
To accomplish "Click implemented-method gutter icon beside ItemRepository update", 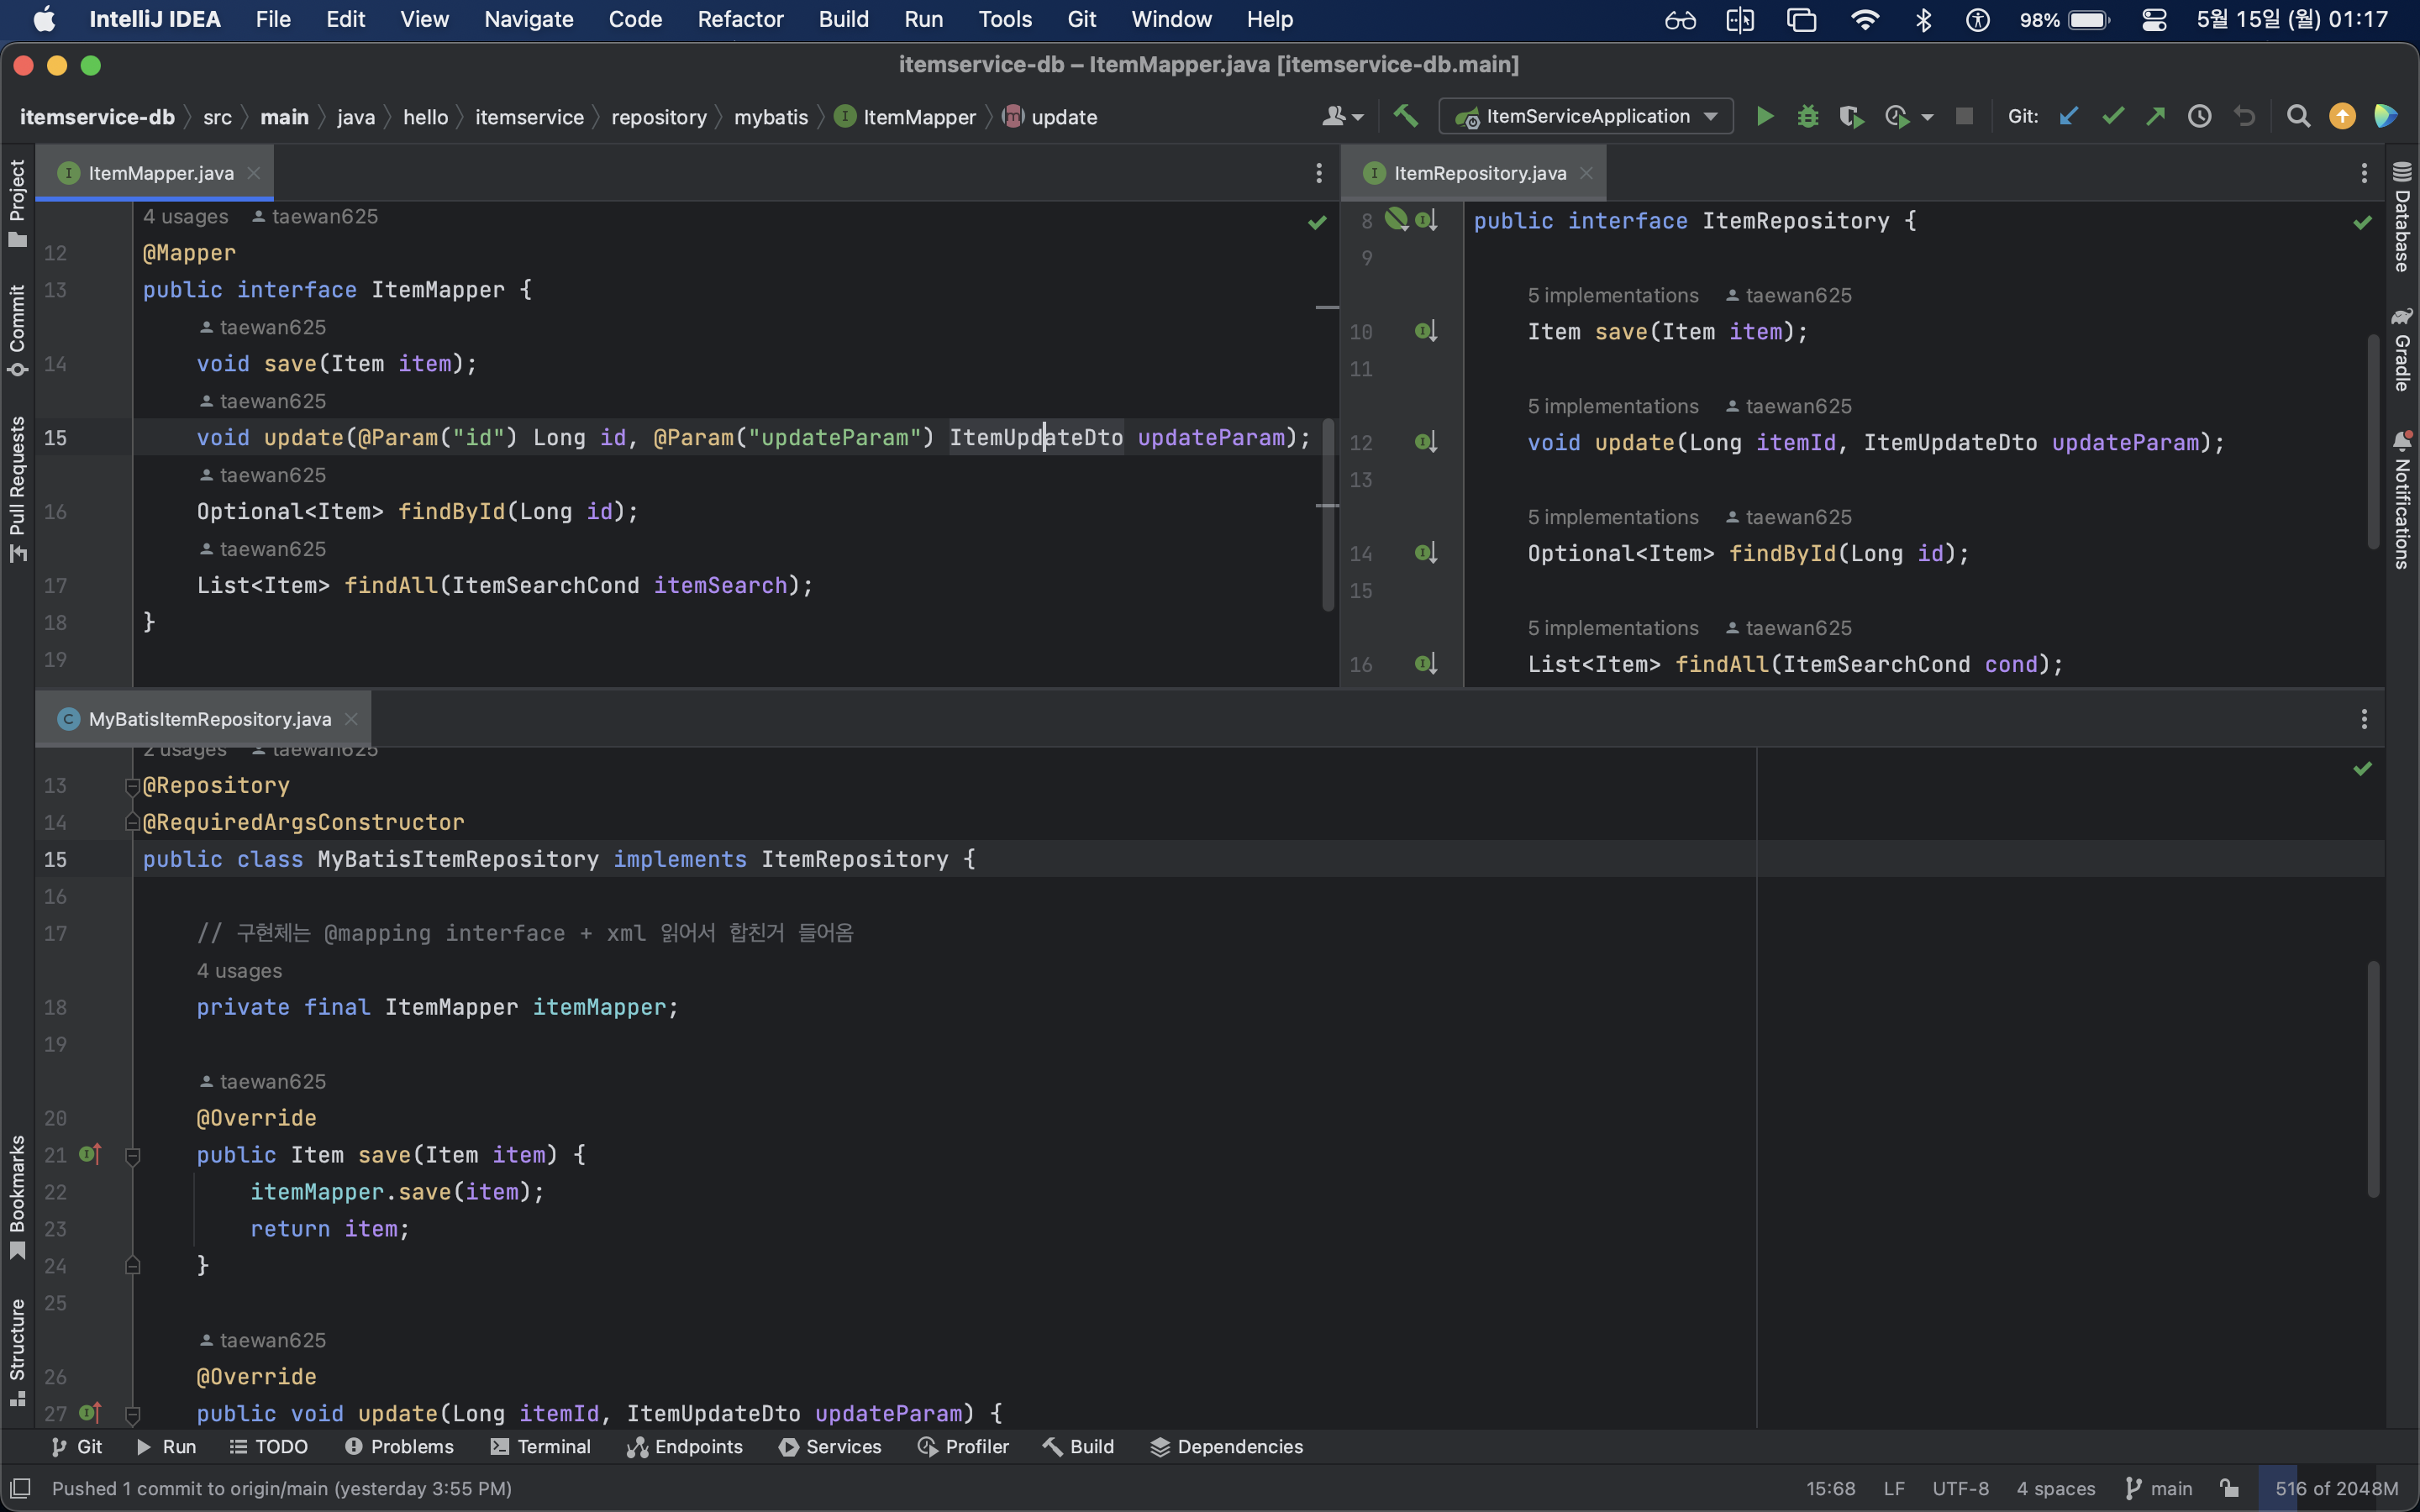I will click(x=1426, y=442).
